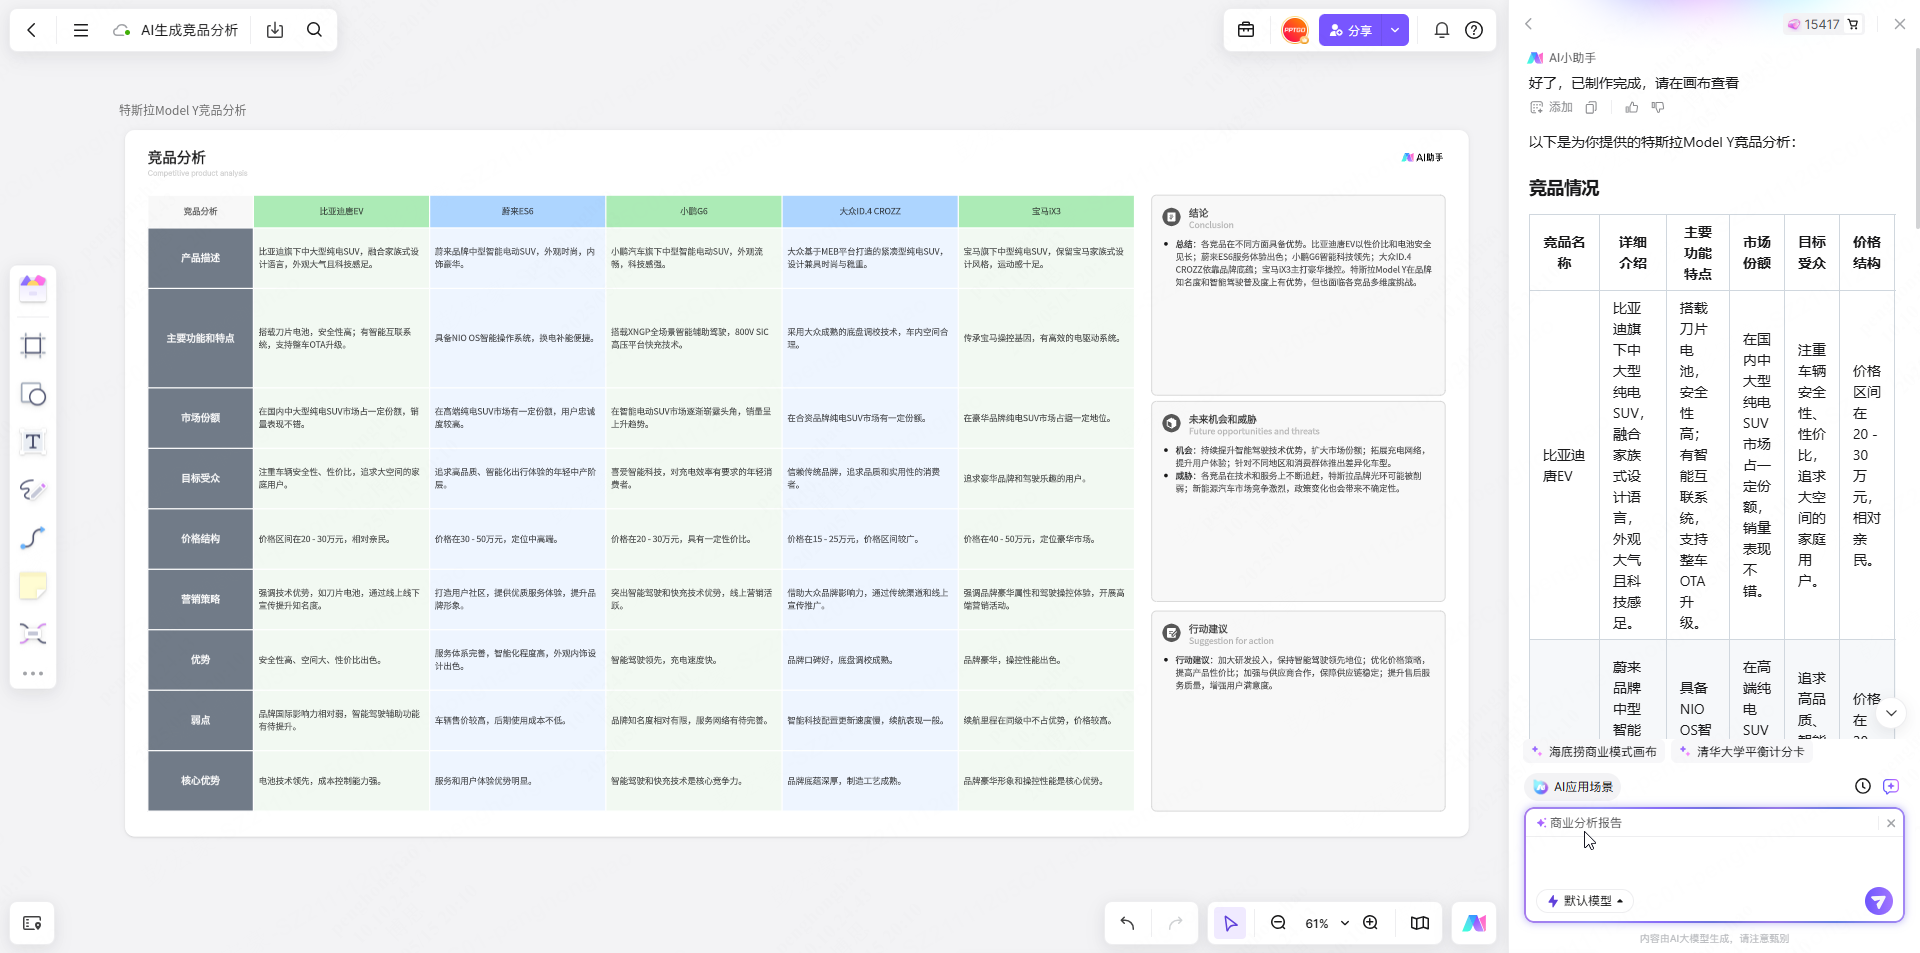Toggle the minimap book icon

pos(1420,923)
